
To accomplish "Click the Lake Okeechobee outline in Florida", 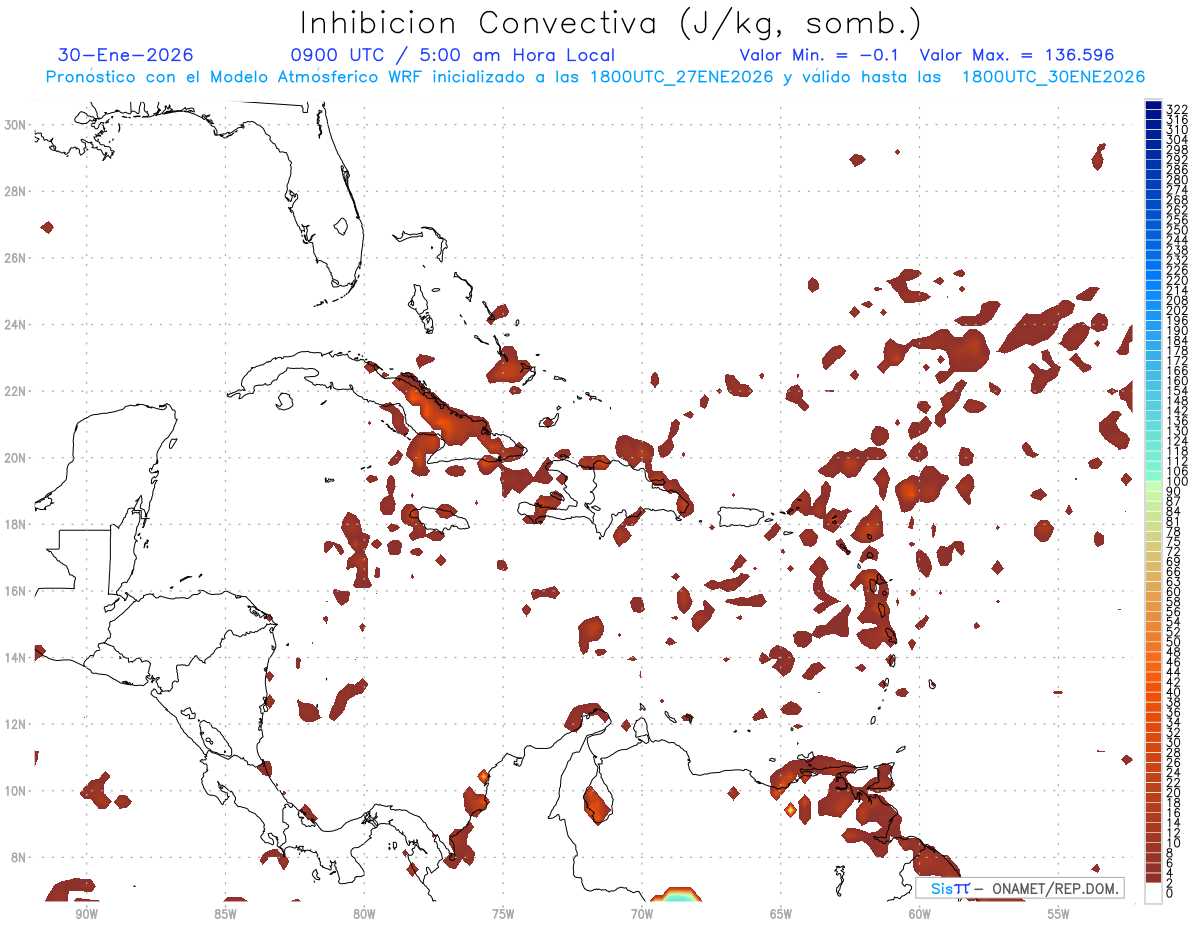I will click(341, 226).
